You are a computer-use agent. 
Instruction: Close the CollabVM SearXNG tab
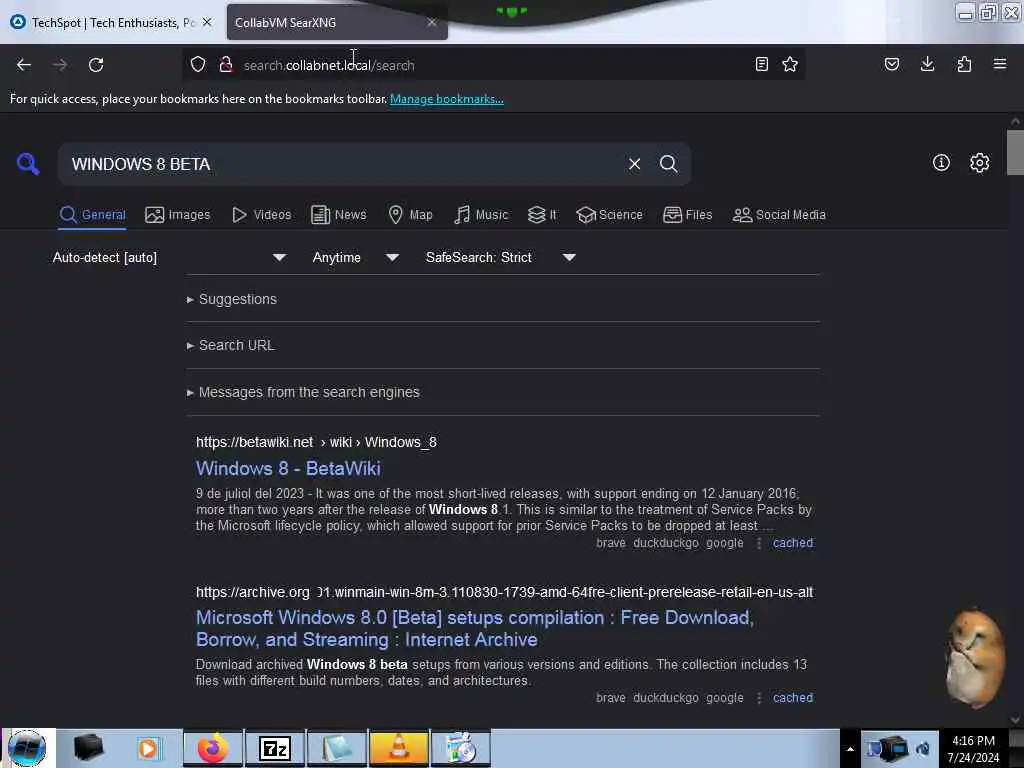coord(432,22)
